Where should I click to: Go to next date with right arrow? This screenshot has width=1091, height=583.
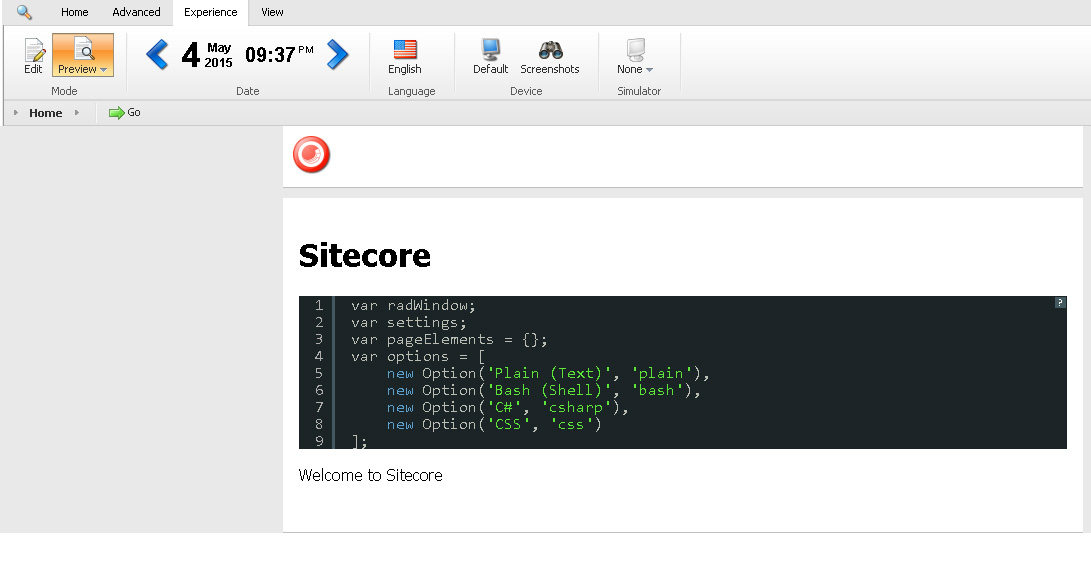[337, 54]
